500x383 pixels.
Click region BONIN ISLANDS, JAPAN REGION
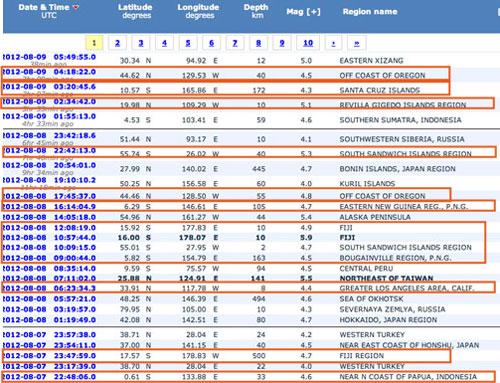pos(397,169)
